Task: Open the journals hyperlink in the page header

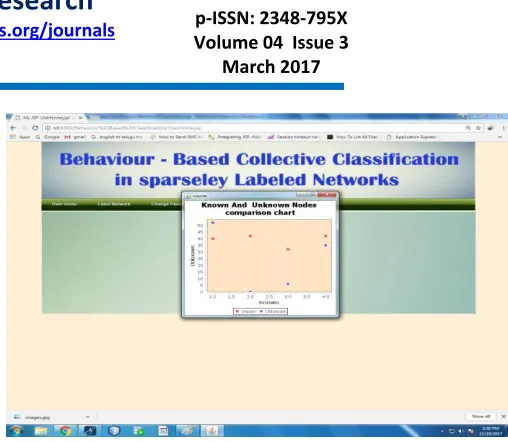Action: (x=57, y=31)
